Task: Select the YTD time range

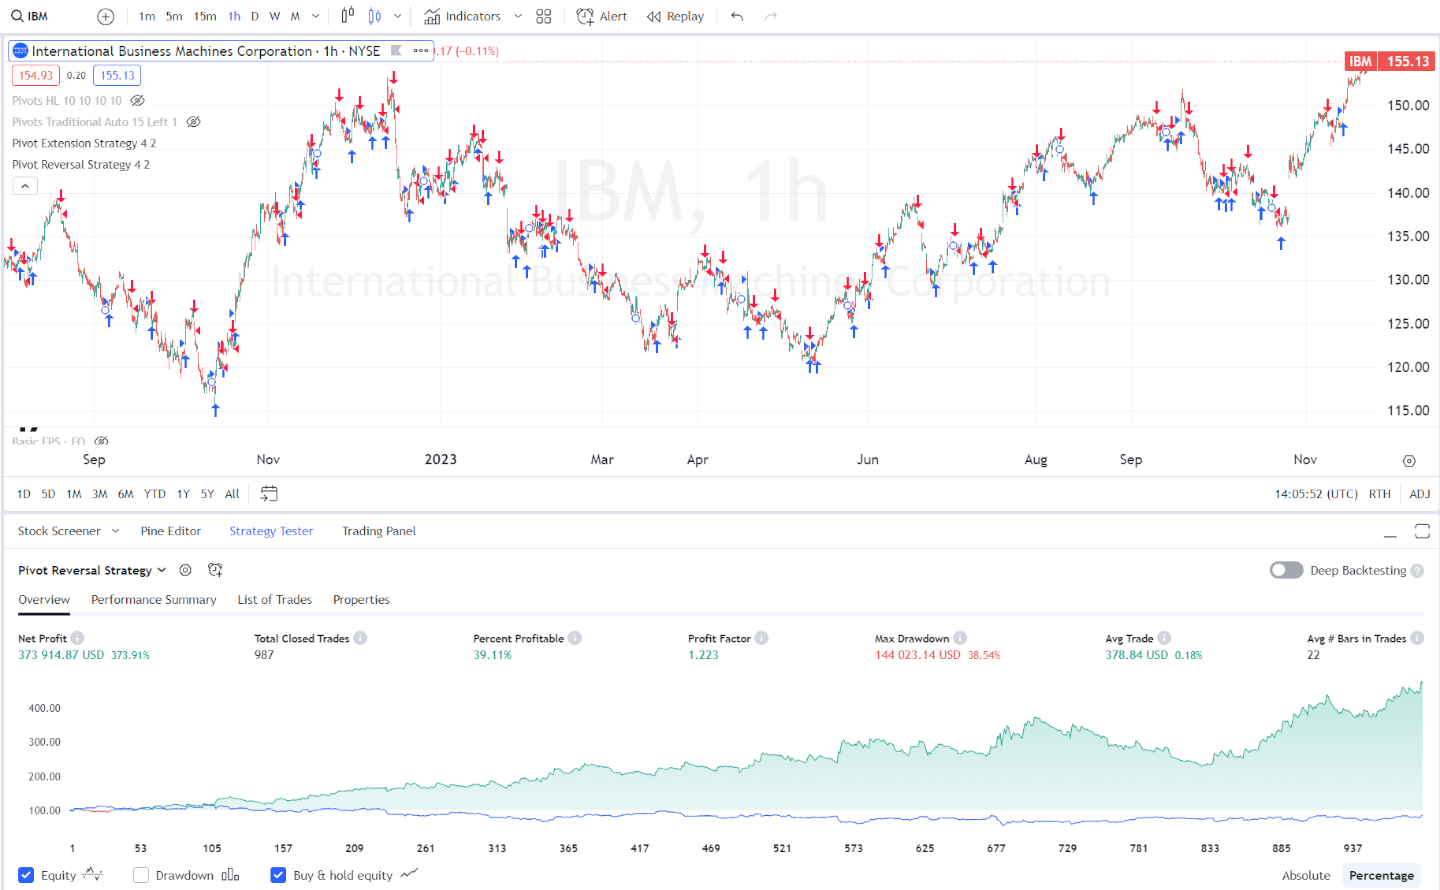Action: pyautogui.click(x=154, y=493)
